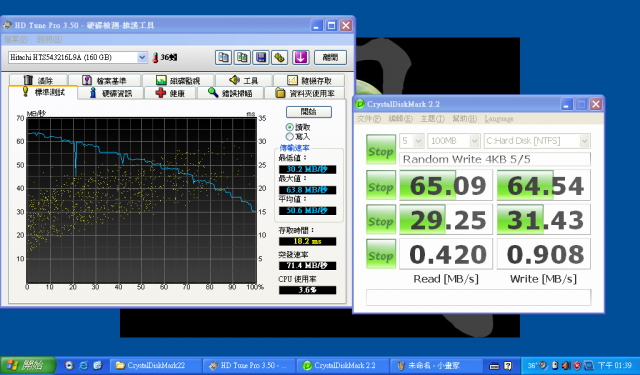This screenshot has width=640, height=375.
Task: Switch to the 資料夾使用率 folder usage tab
Action: [304, 93]
